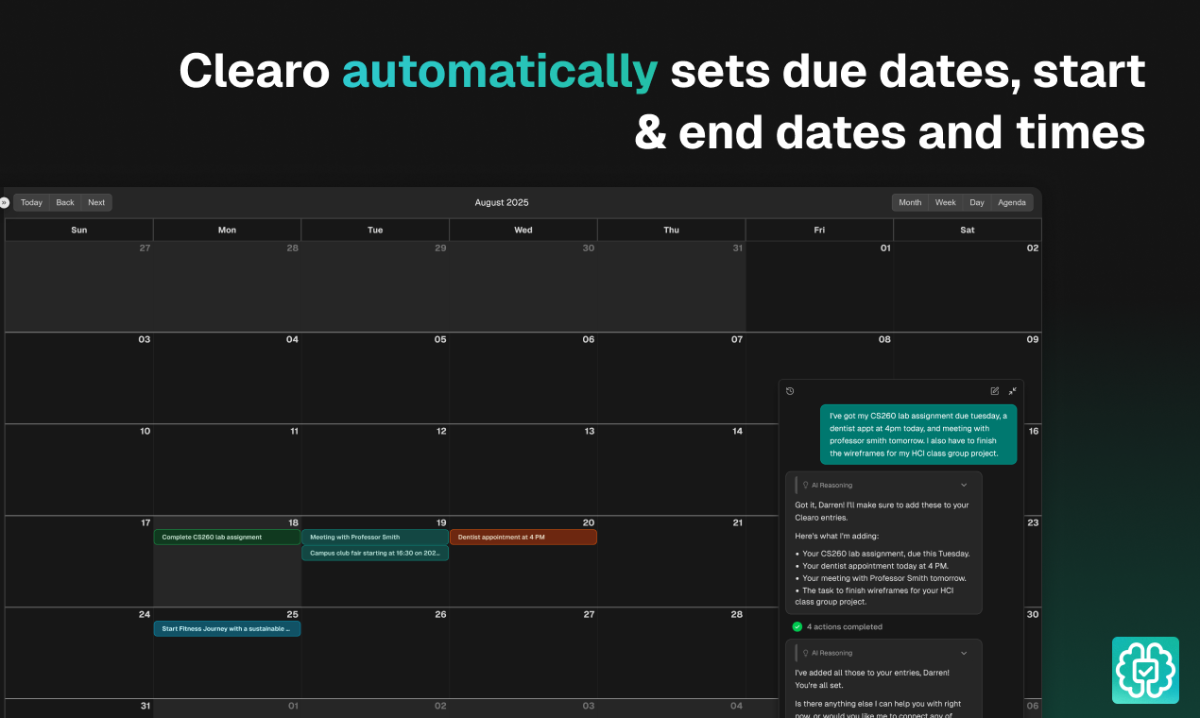The height and width of the screenshot is (718, 1200).
Task: Jump to Today in calendar
Action: click(32, 203)
